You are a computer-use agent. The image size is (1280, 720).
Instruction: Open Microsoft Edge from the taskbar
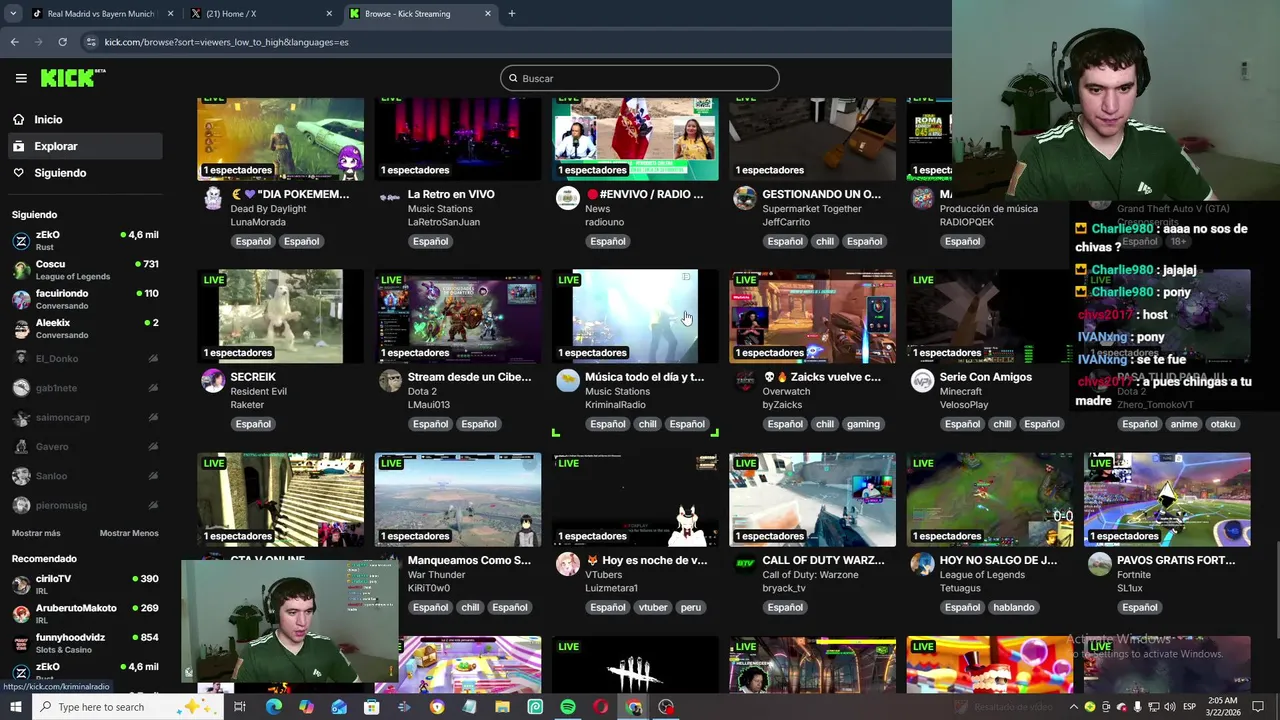274,707
